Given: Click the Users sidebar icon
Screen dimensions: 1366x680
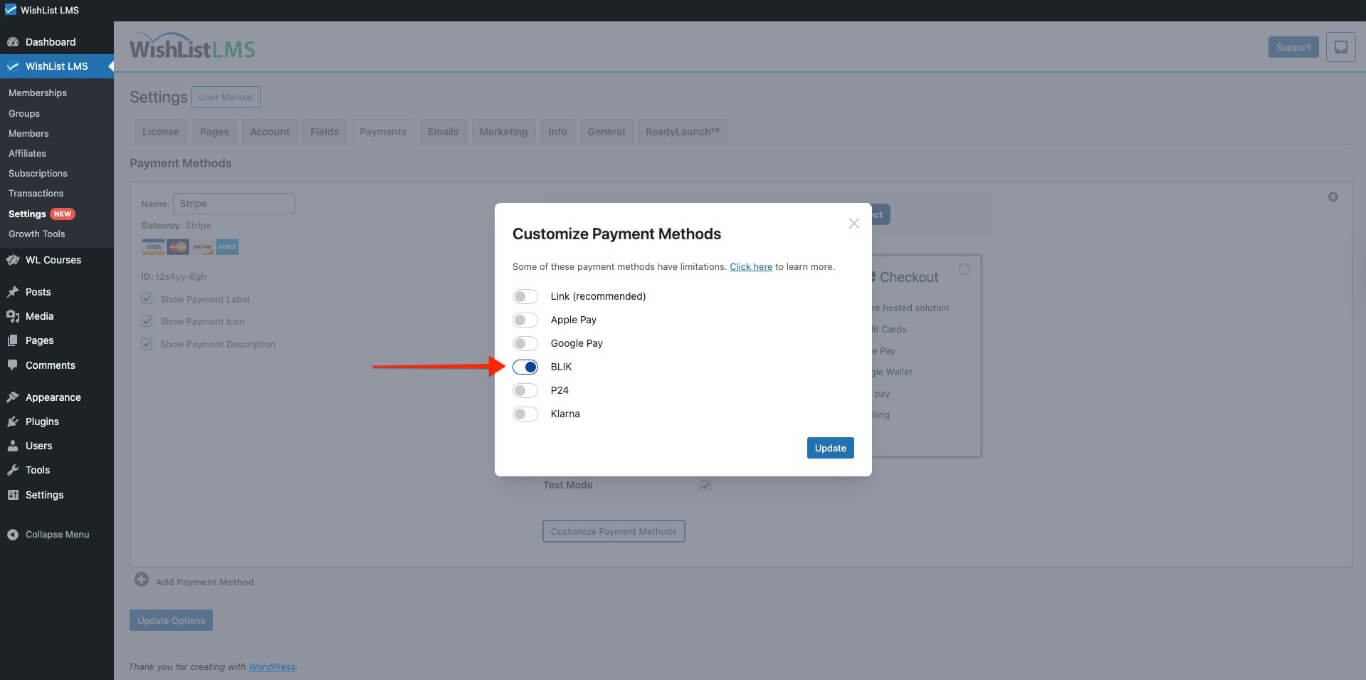Looking at the screenshot, I should point(14,445).
